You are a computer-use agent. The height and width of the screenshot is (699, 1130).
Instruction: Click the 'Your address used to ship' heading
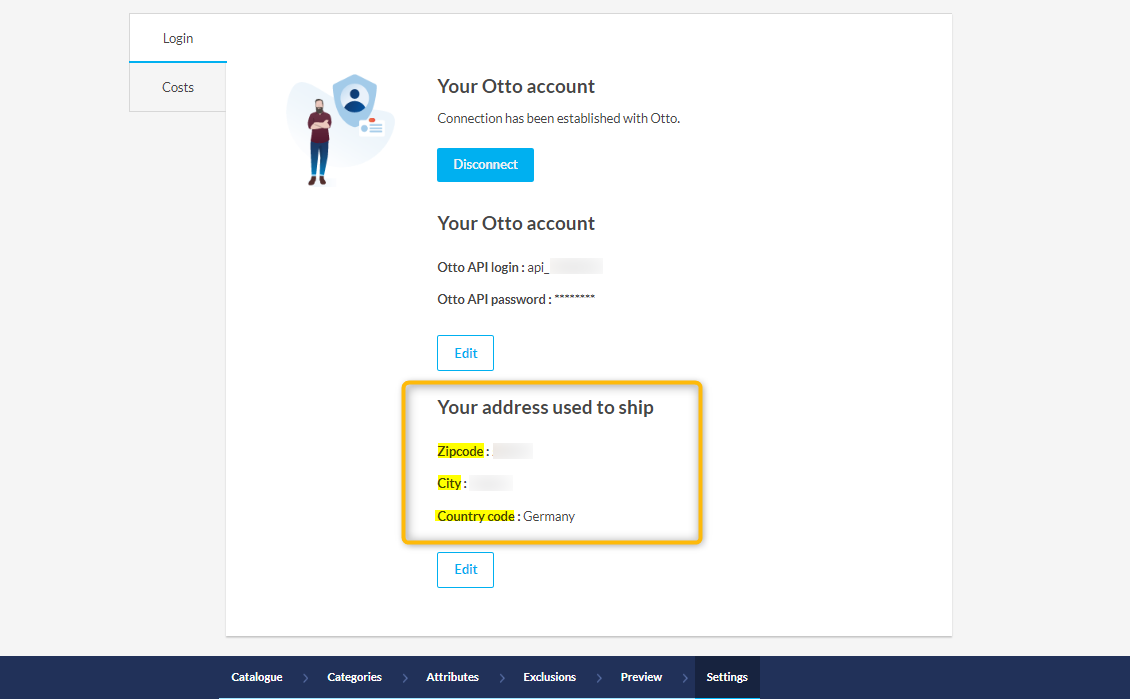pyautogui.click(x=545, y=407)
